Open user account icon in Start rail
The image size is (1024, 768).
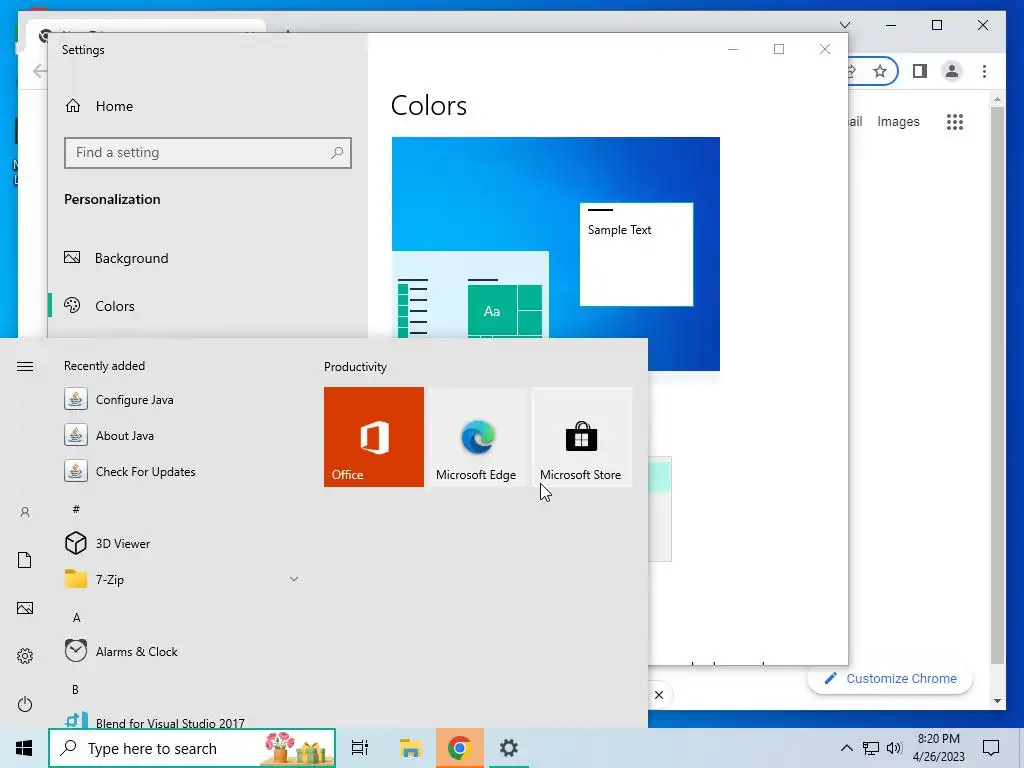(x=25, y=512)
